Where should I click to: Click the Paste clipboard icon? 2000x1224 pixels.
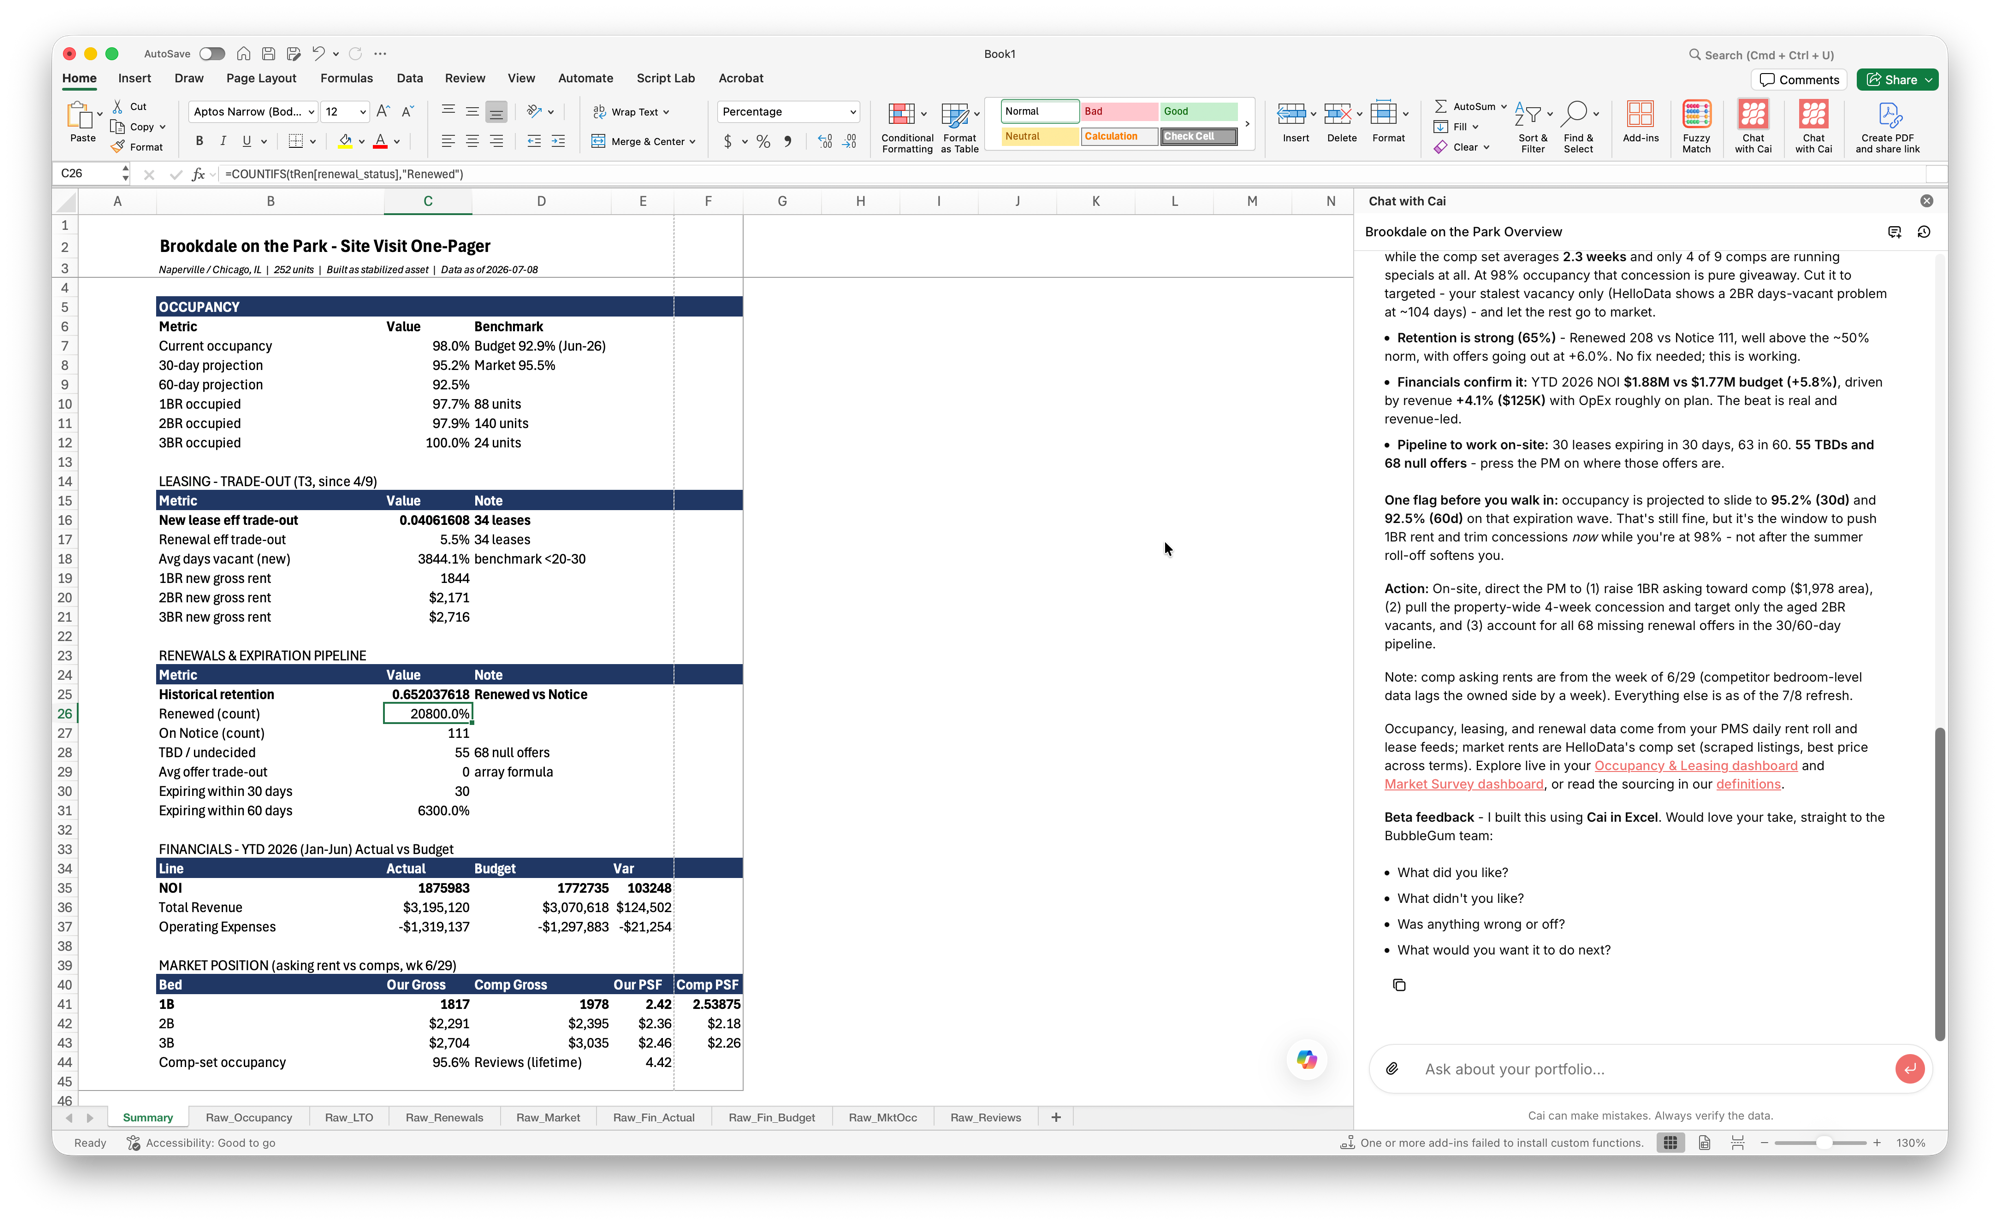tap(80, 117)
